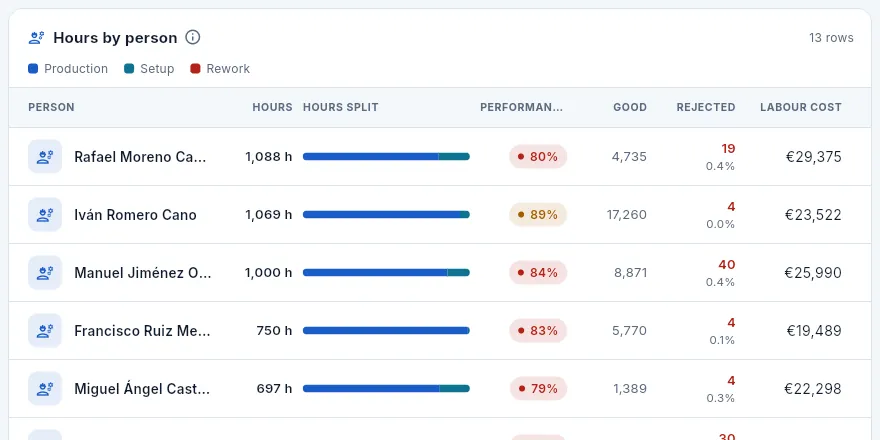
Task: Click the 89% performance badge
Action: (538, 214)
